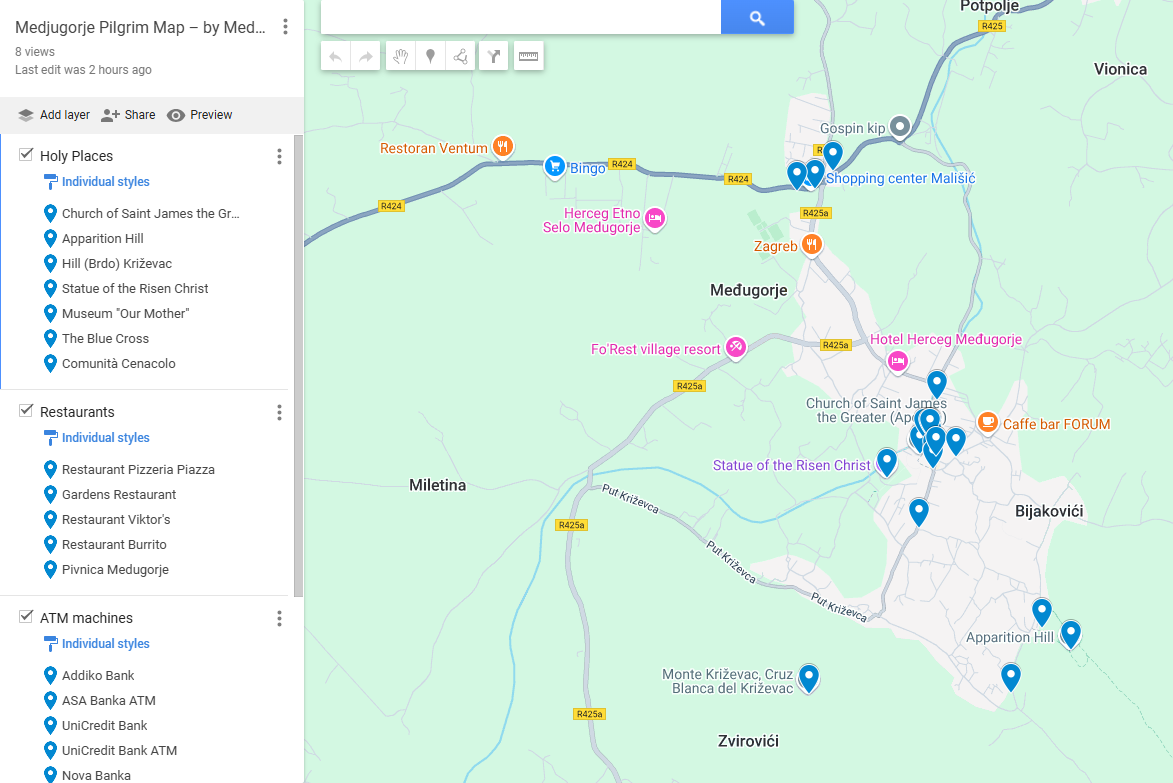Uncheck the Holy Places layer checkbox

point(26,154)
